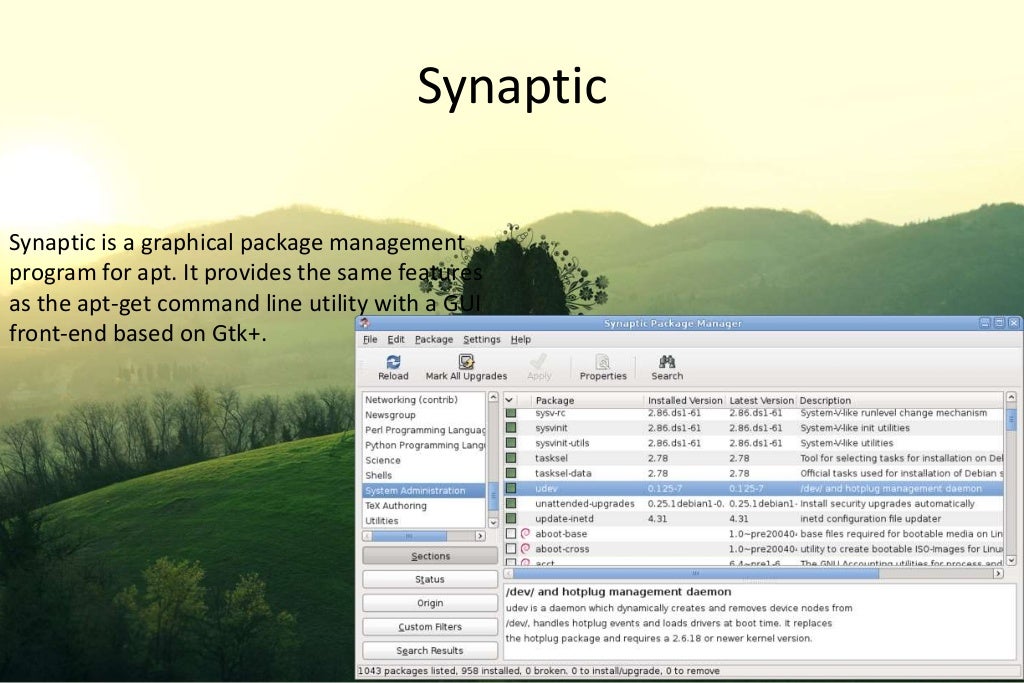Viewport: 1024px width, 683px height.
Task: Toggle status box for unattended-upgrades package
Action: (x=511, y=503)
